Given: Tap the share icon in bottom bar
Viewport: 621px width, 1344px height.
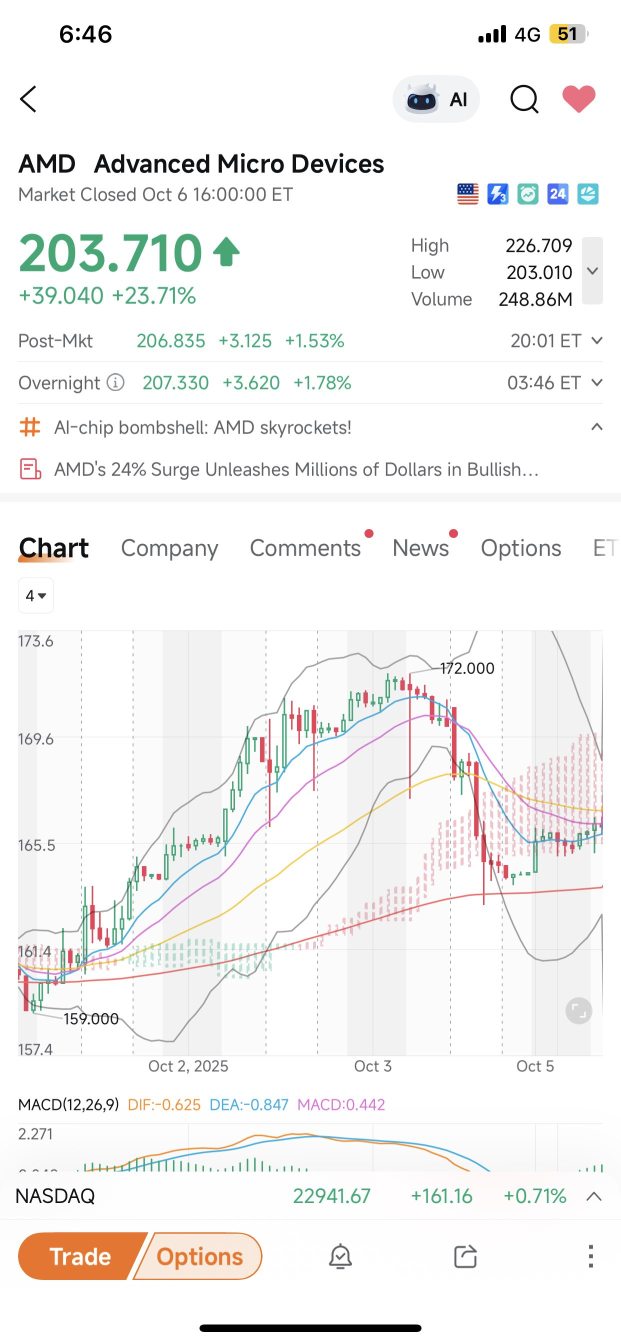Looking at the screenshot, I should tap(465, 1256).
